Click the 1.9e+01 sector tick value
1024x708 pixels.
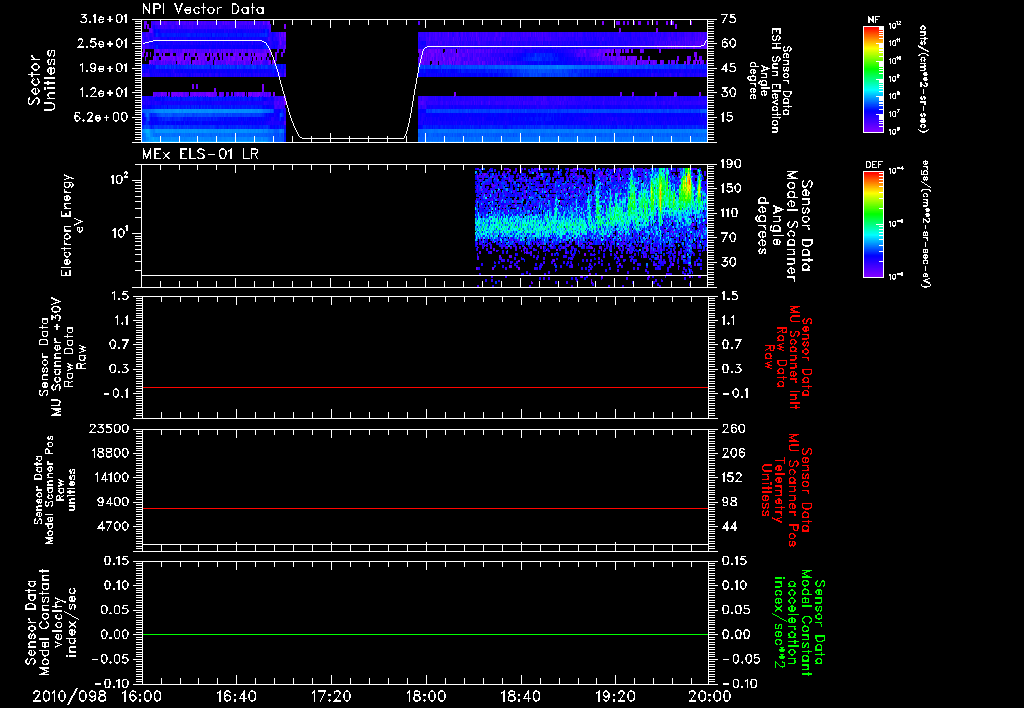tap(103, 68)
